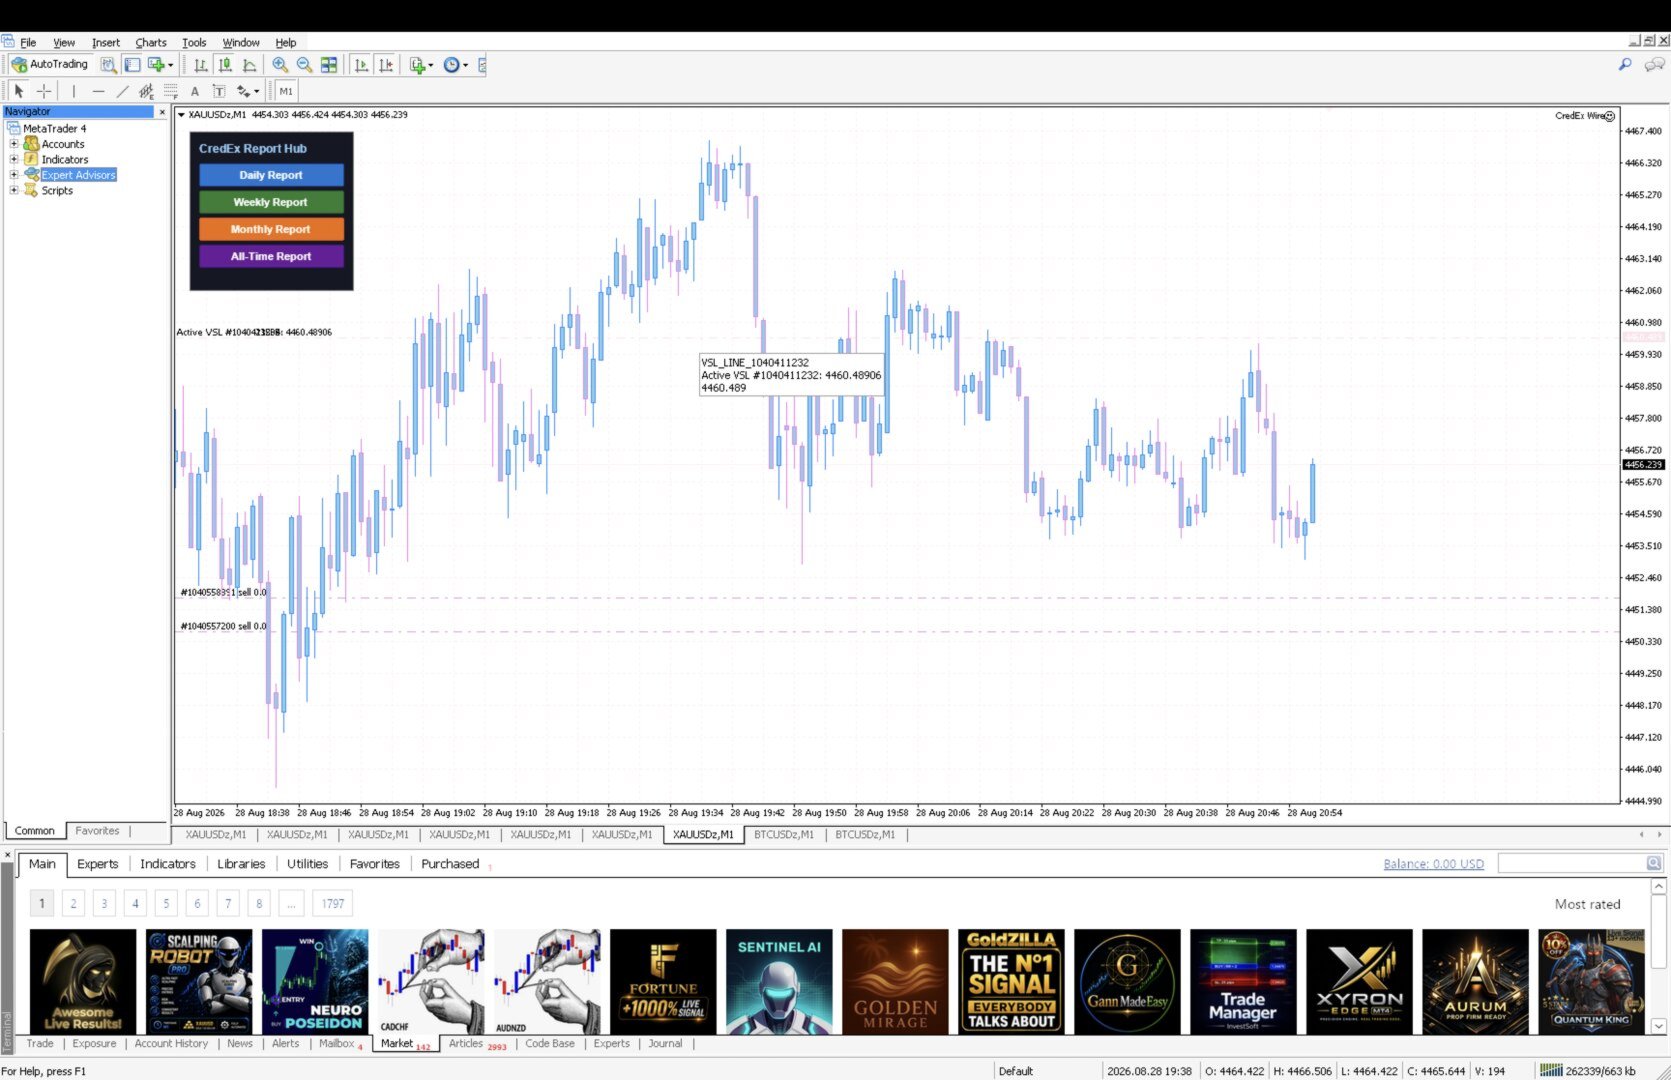Viewport: 1671px width, 1080px height.
Task: Toggle candlestick chart display mode
Action: tap(225, 65)
